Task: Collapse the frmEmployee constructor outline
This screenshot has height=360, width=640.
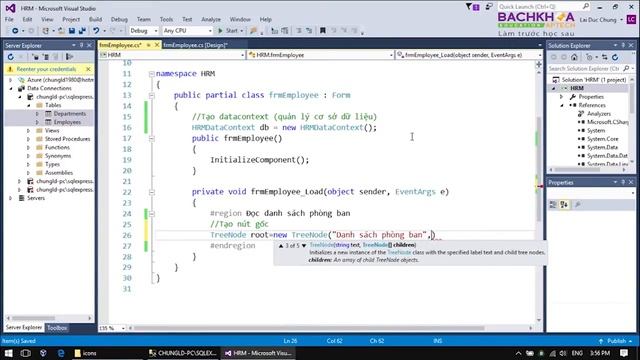Action: [x=151, y=139]
